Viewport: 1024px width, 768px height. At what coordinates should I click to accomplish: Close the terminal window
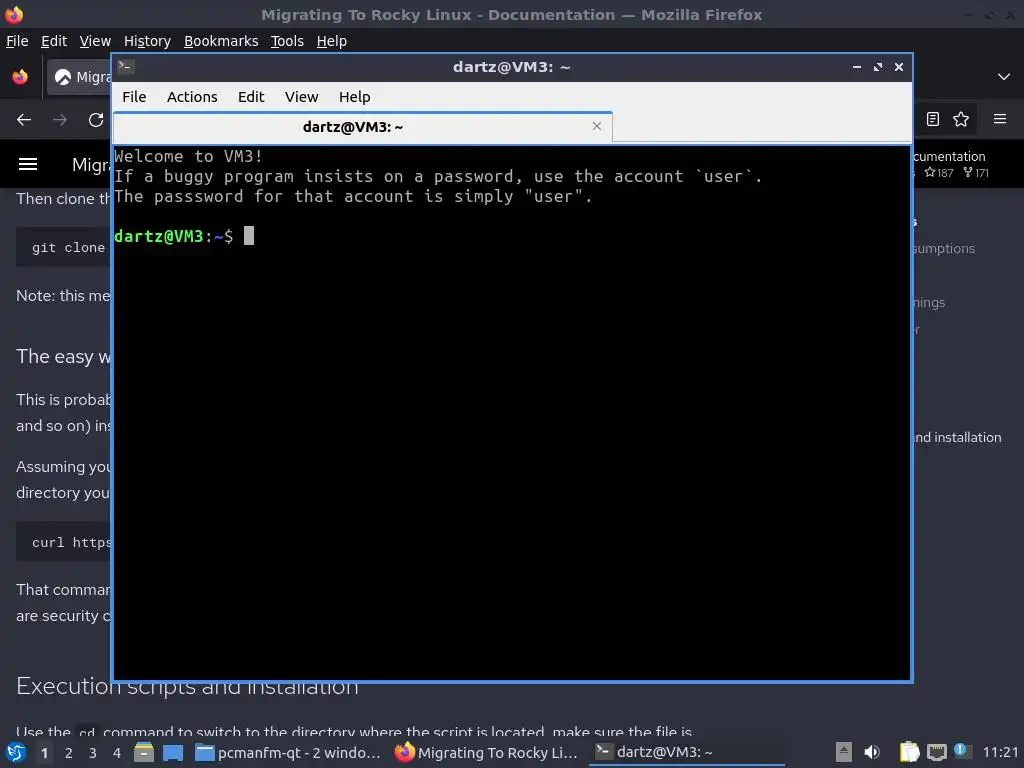tap(899, 67)
